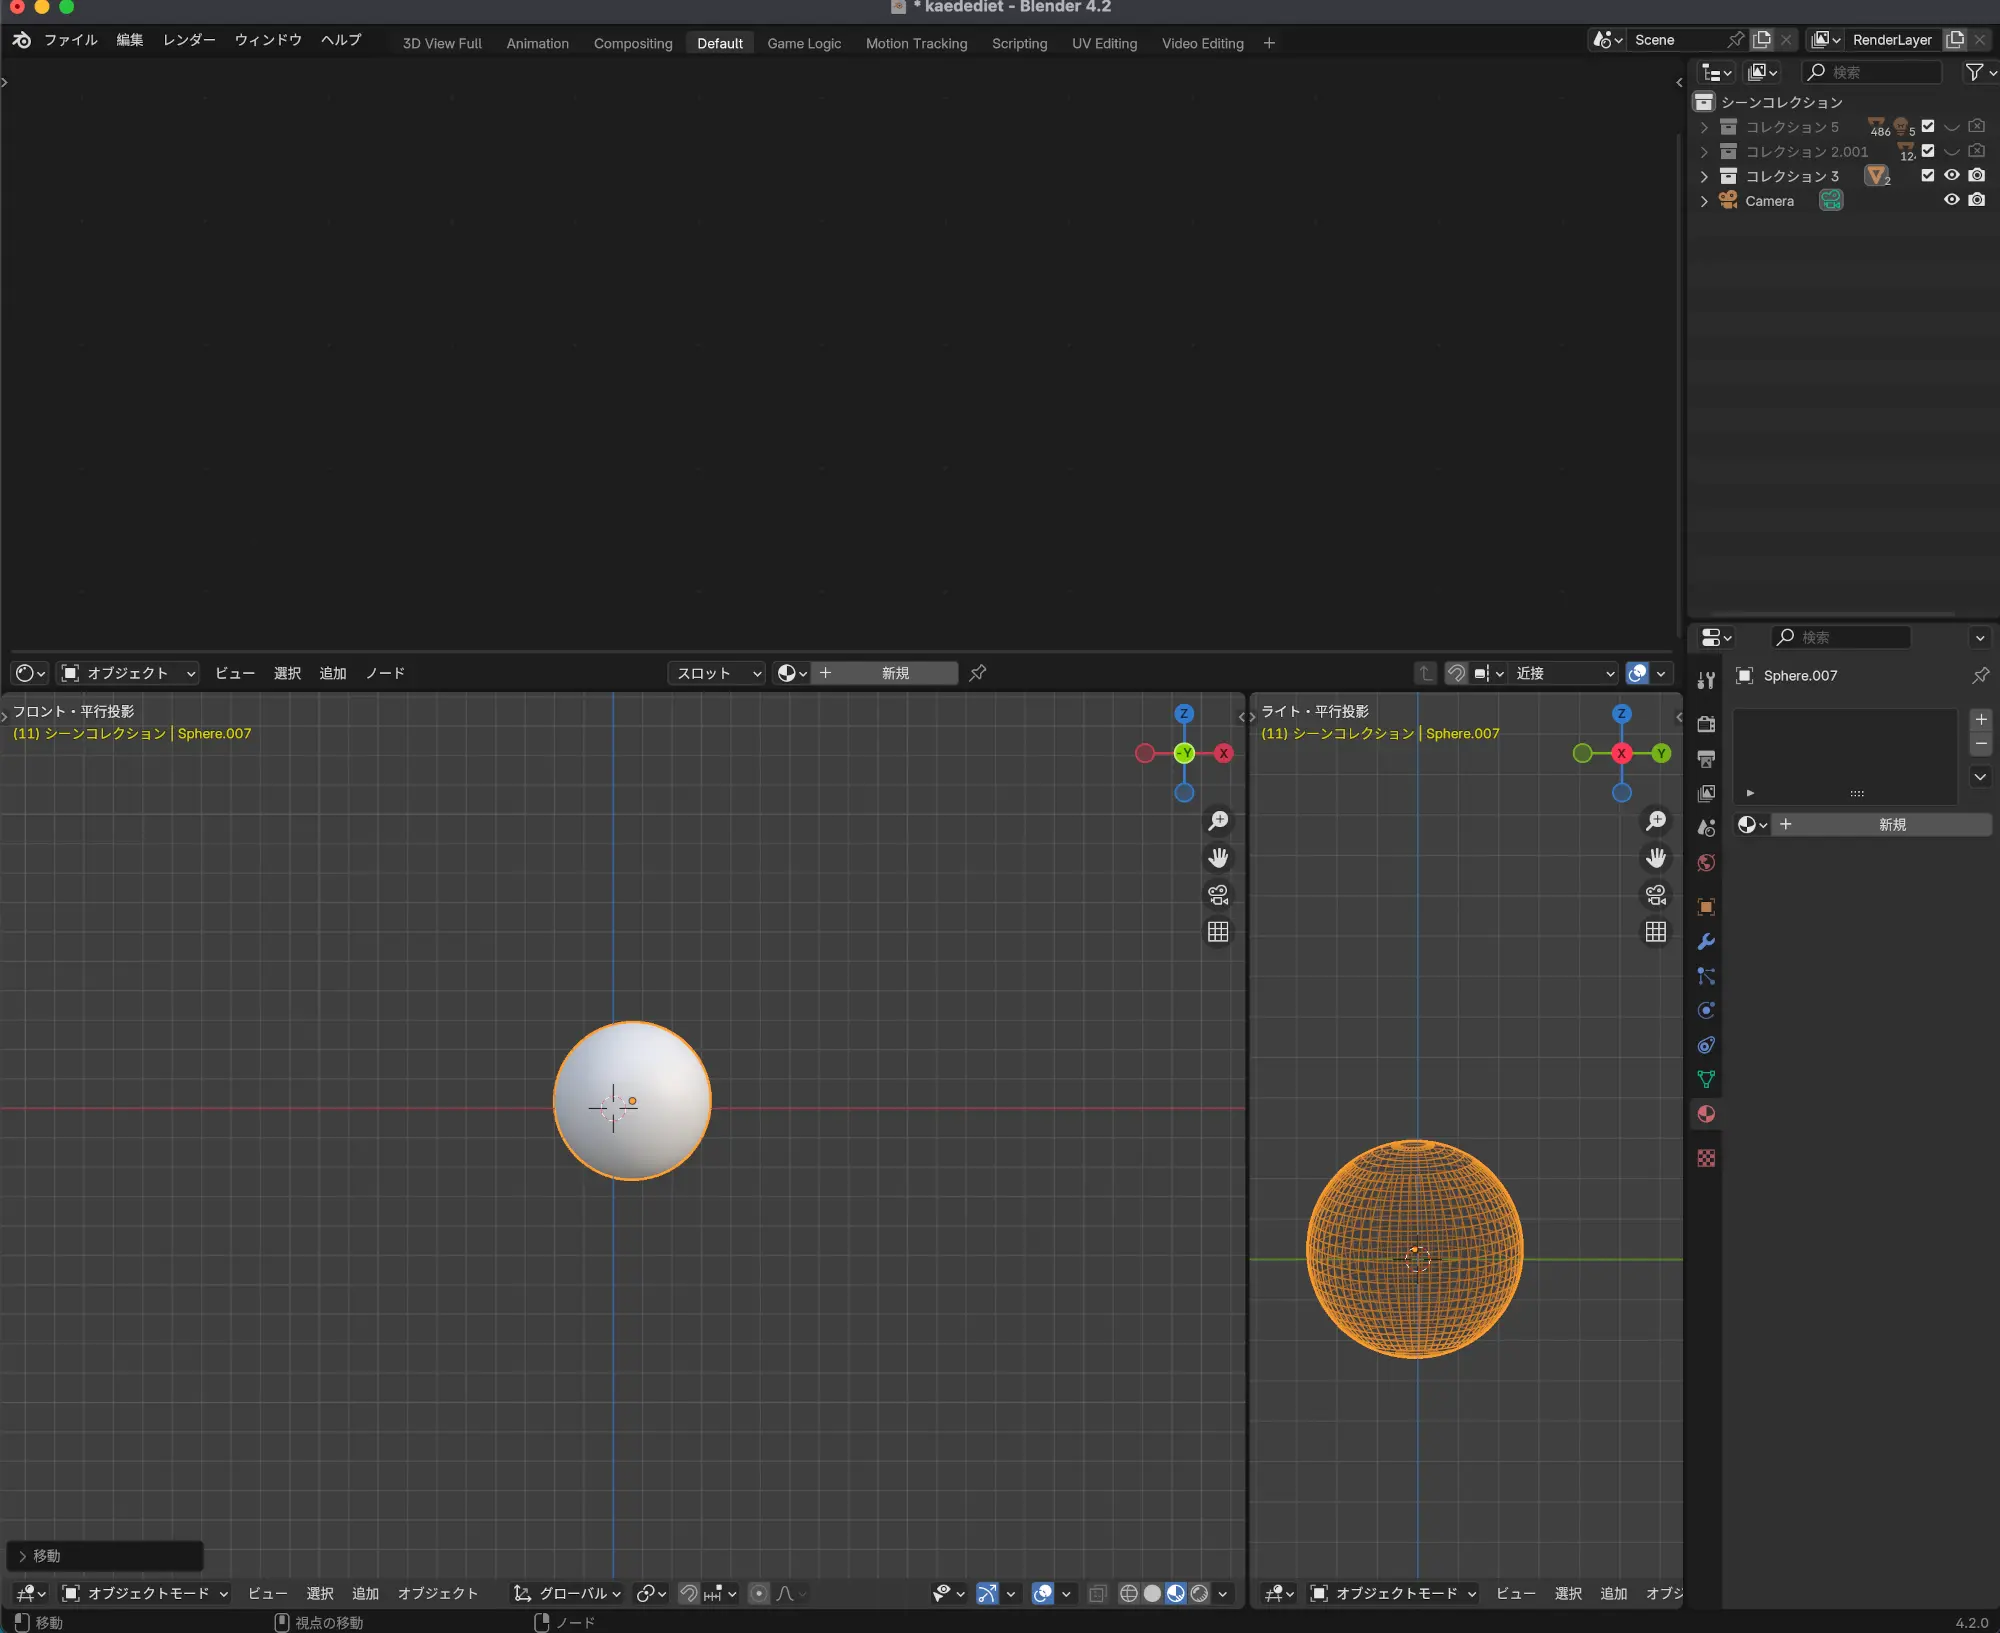This screenshot has width=2000, height=1633.
Task: Click the green Y axis on right viewport gizmo
Action: [1661, 753]
